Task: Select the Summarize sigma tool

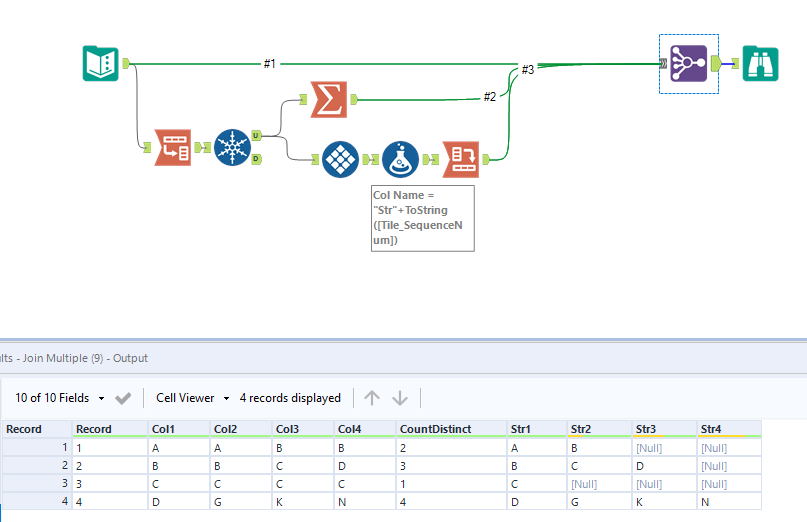Action: 328,99
